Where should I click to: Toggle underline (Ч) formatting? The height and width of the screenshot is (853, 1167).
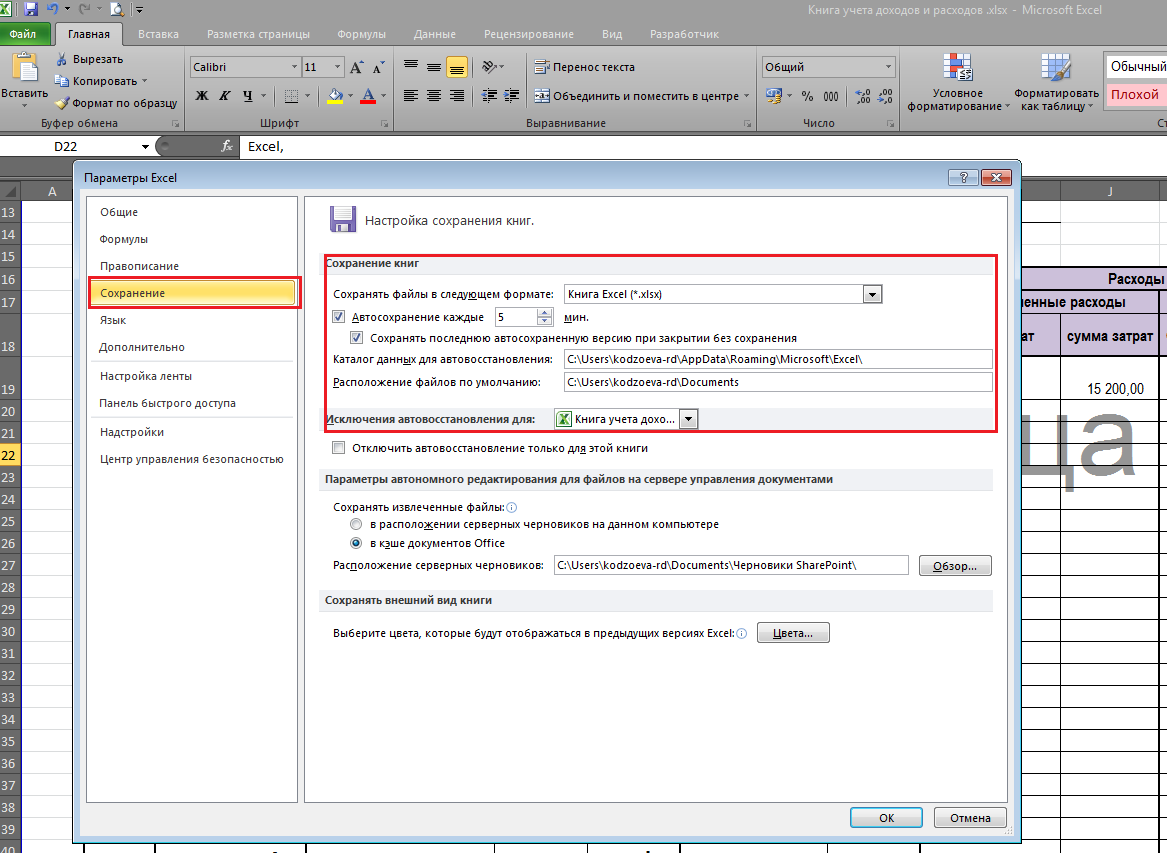point(247,95)
